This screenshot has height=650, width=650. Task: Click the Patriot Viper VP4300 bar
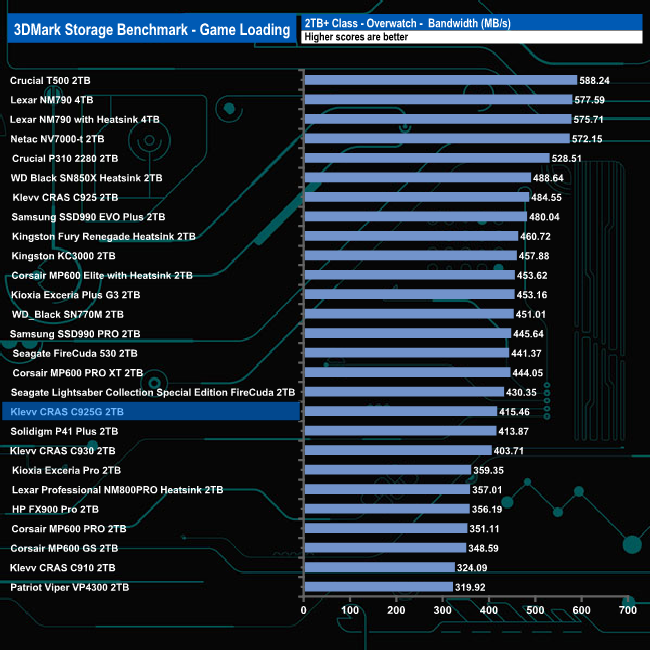pos(378,587)
